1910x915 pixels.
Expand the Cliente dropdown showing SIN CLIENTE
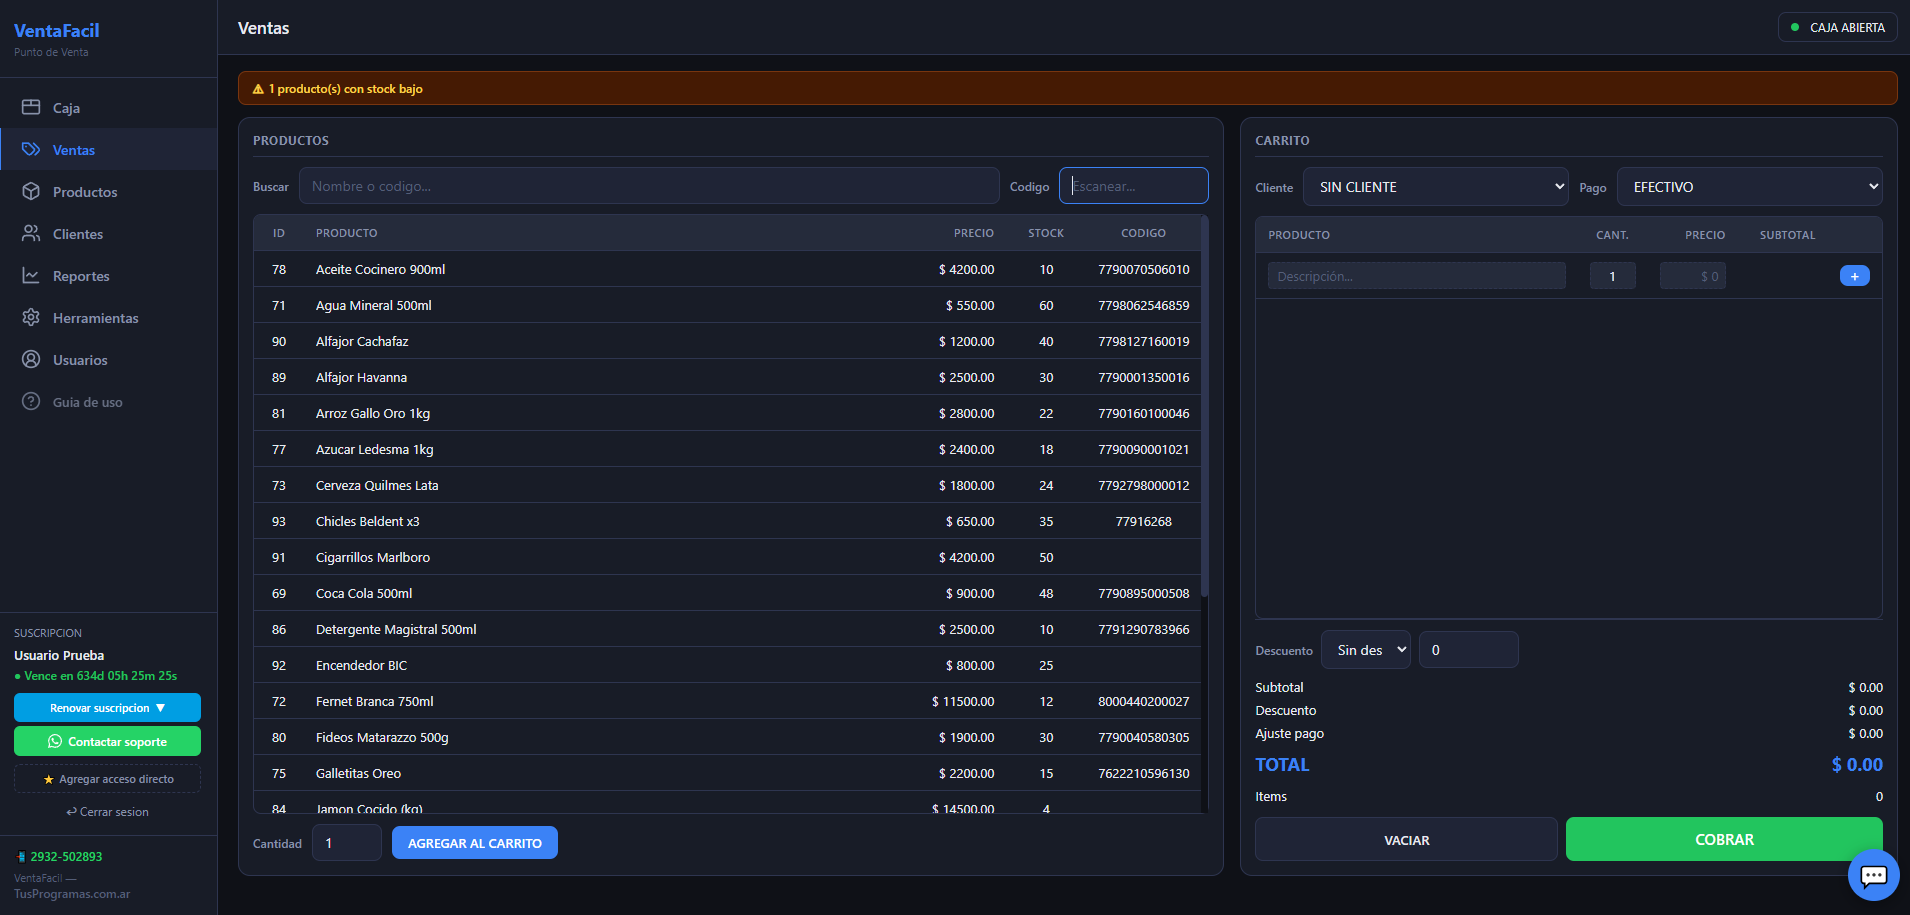pos(1435,187)
